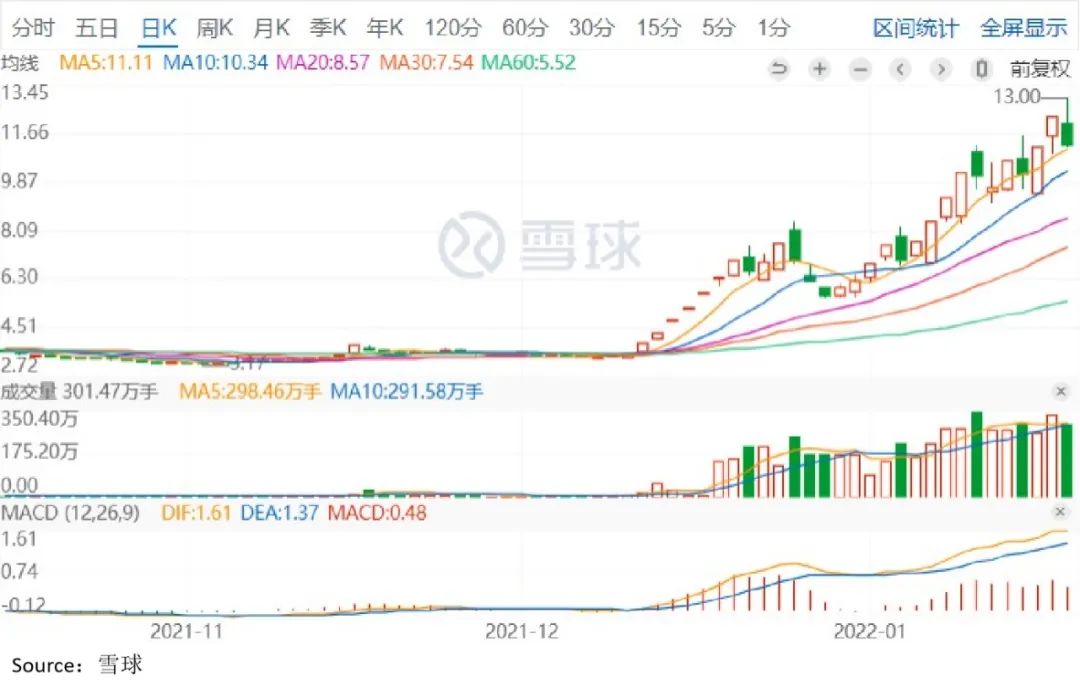Click the 4.51 price axis label

coord(21,325)
